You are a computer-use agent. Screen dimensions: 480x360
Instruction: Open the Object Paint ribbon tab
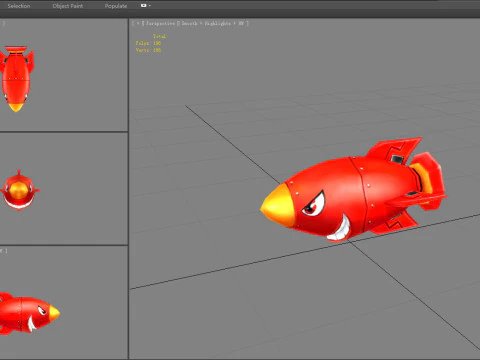(x=68, y=6)
